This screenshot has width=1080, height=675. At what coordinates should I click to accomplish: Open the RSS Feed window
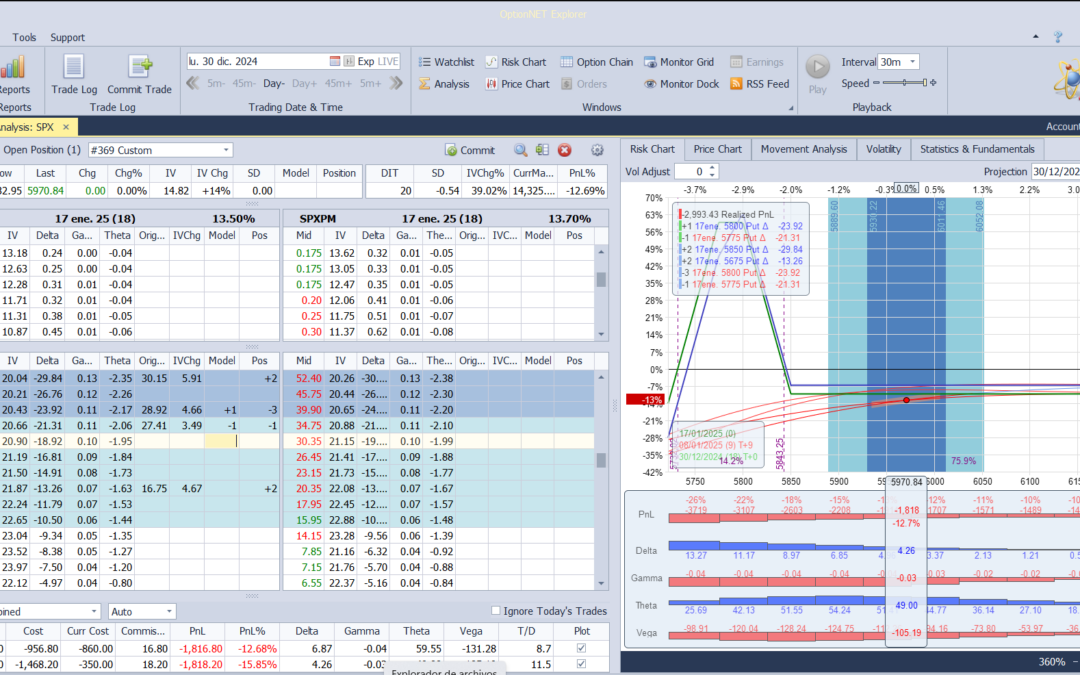point(759,84)
